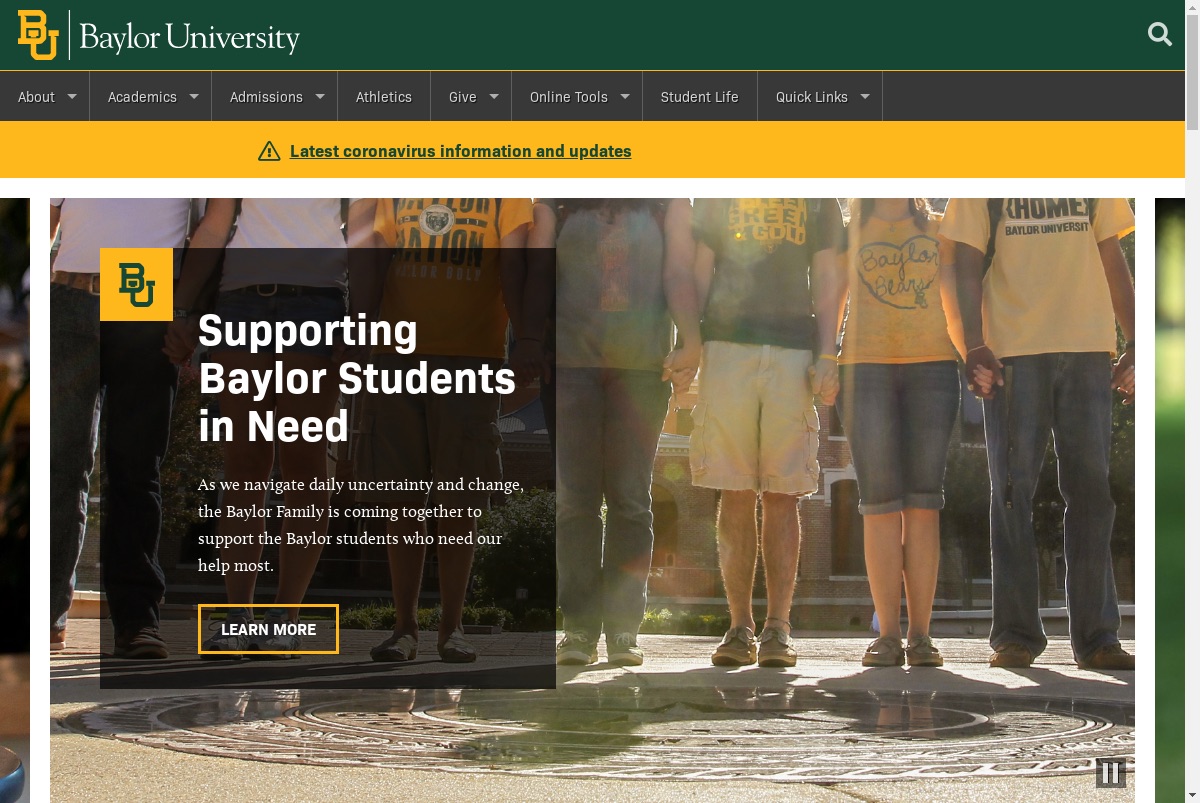Expand the About menu arrow

click(x=72, y=97)
